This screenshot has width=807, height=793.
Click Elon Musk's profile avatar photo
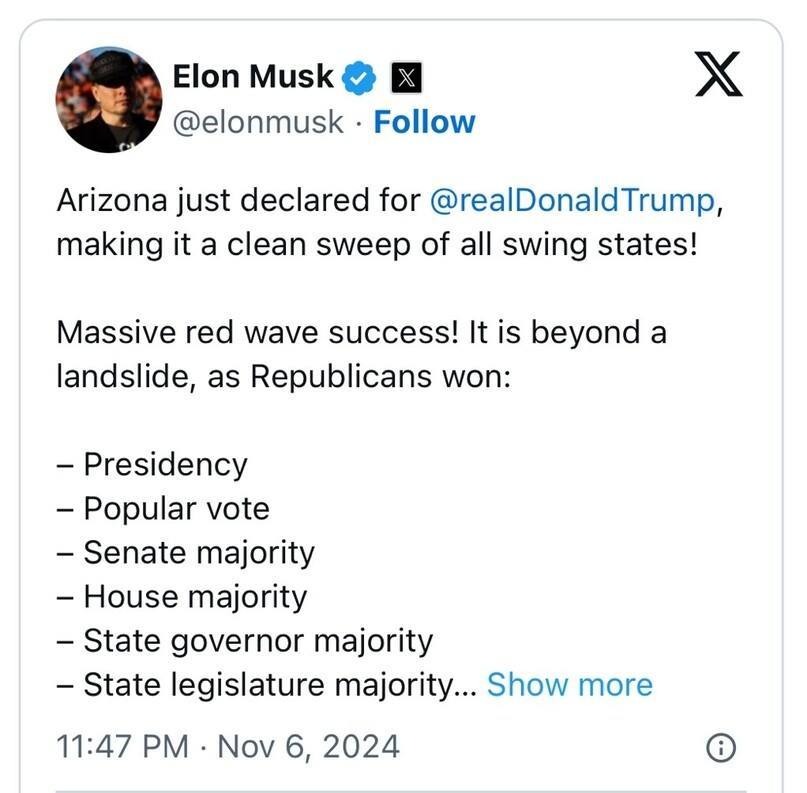click(108, 100)
